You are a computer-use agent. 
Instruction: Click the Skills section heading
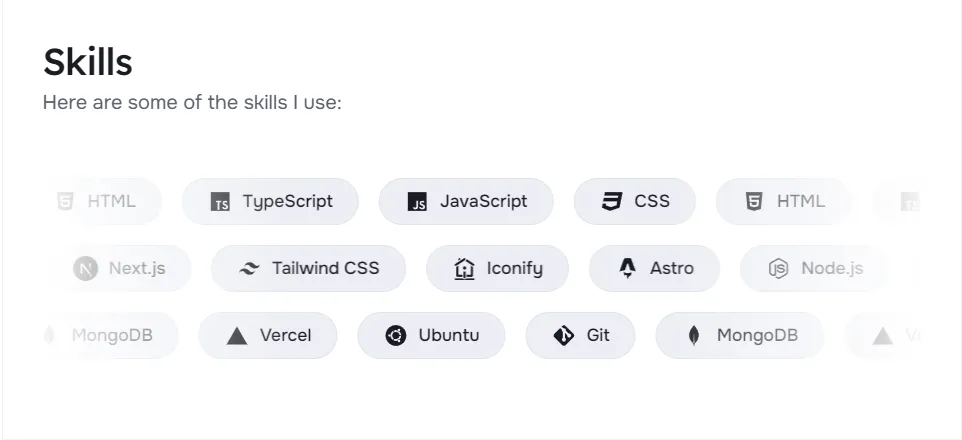point(88,63)
